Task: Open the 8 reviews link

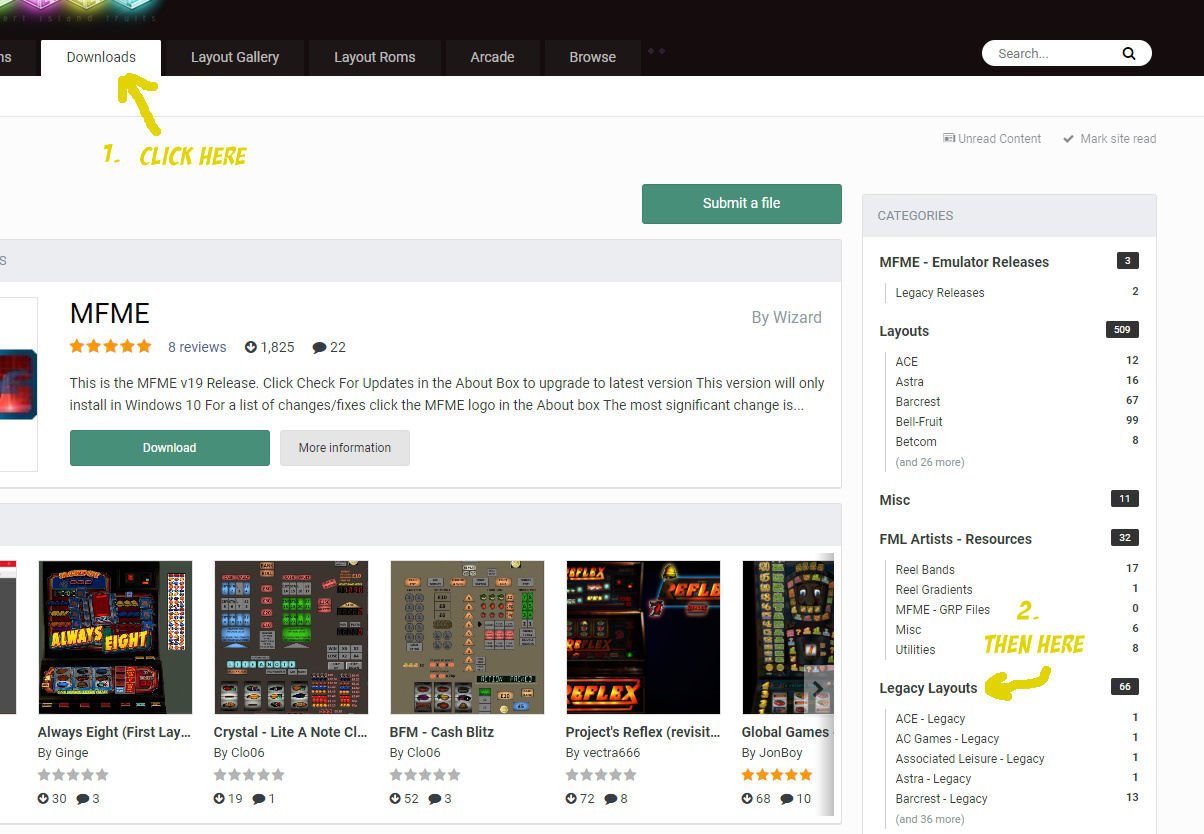Action: [197, 347]
